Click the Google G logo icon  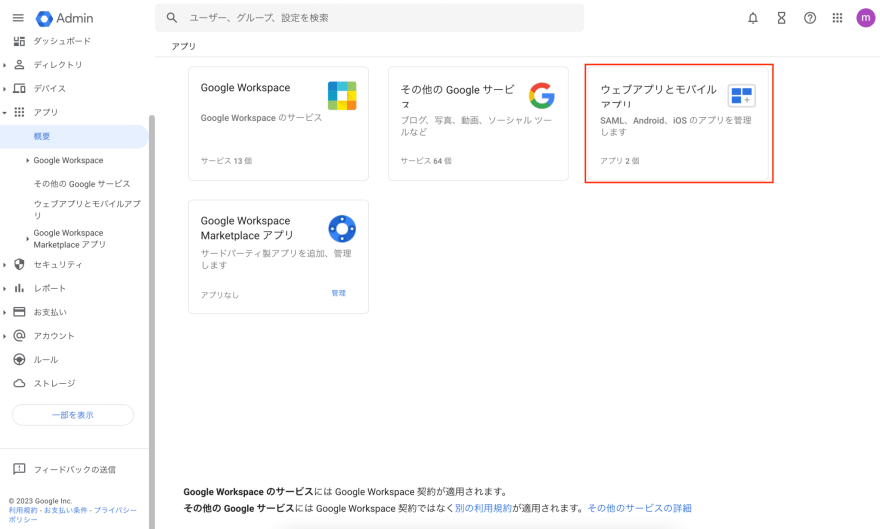(542, 95)
